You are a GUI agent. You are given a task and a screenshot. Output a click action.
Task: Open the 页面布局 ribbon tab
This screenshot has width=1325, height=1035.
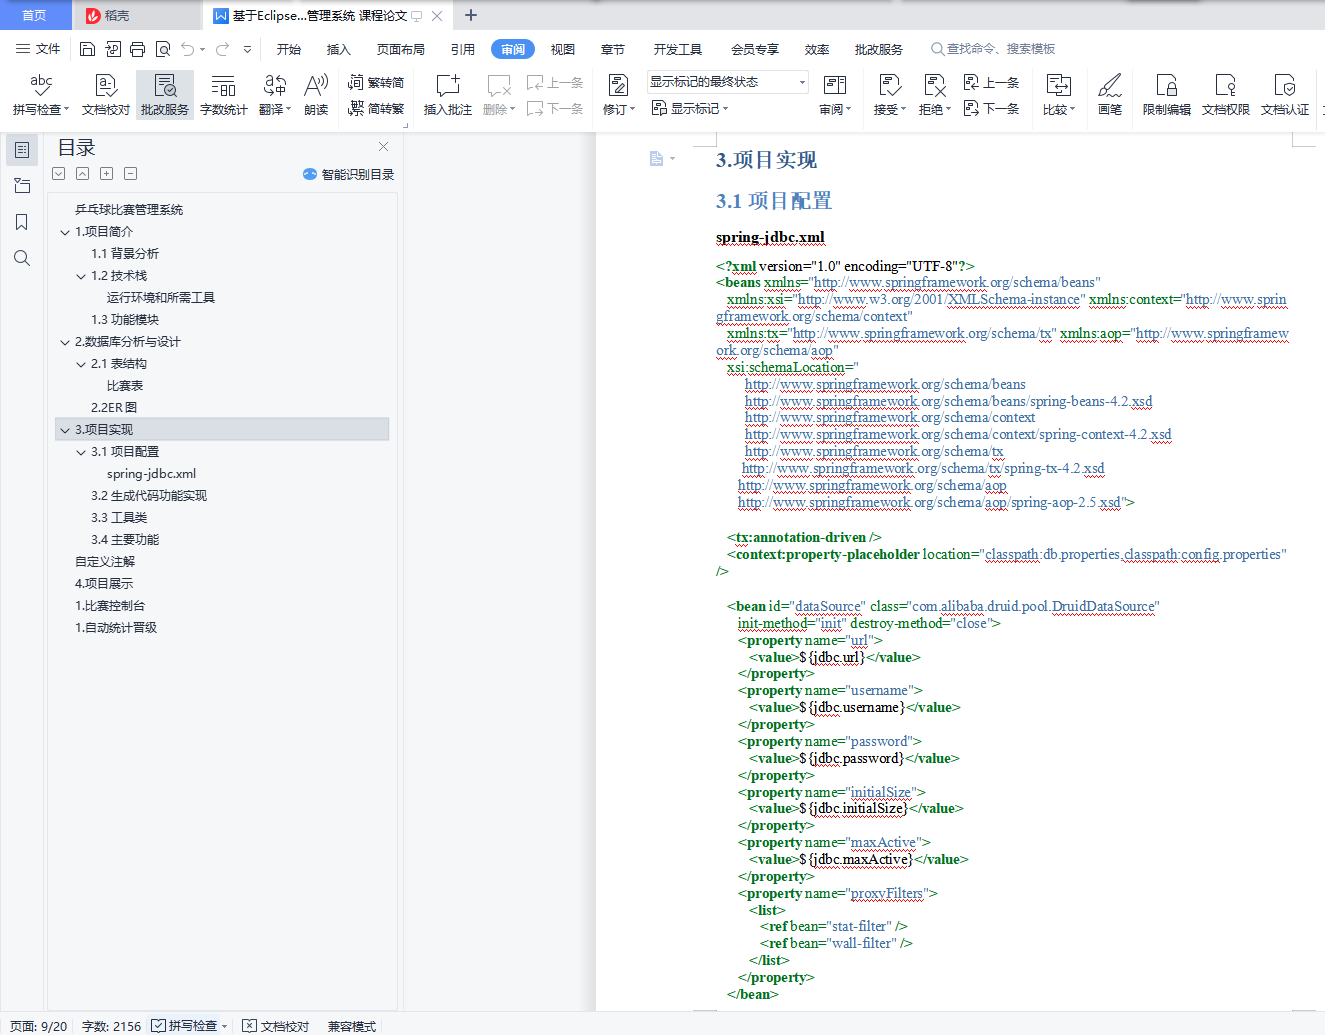[x=401, y=49]
